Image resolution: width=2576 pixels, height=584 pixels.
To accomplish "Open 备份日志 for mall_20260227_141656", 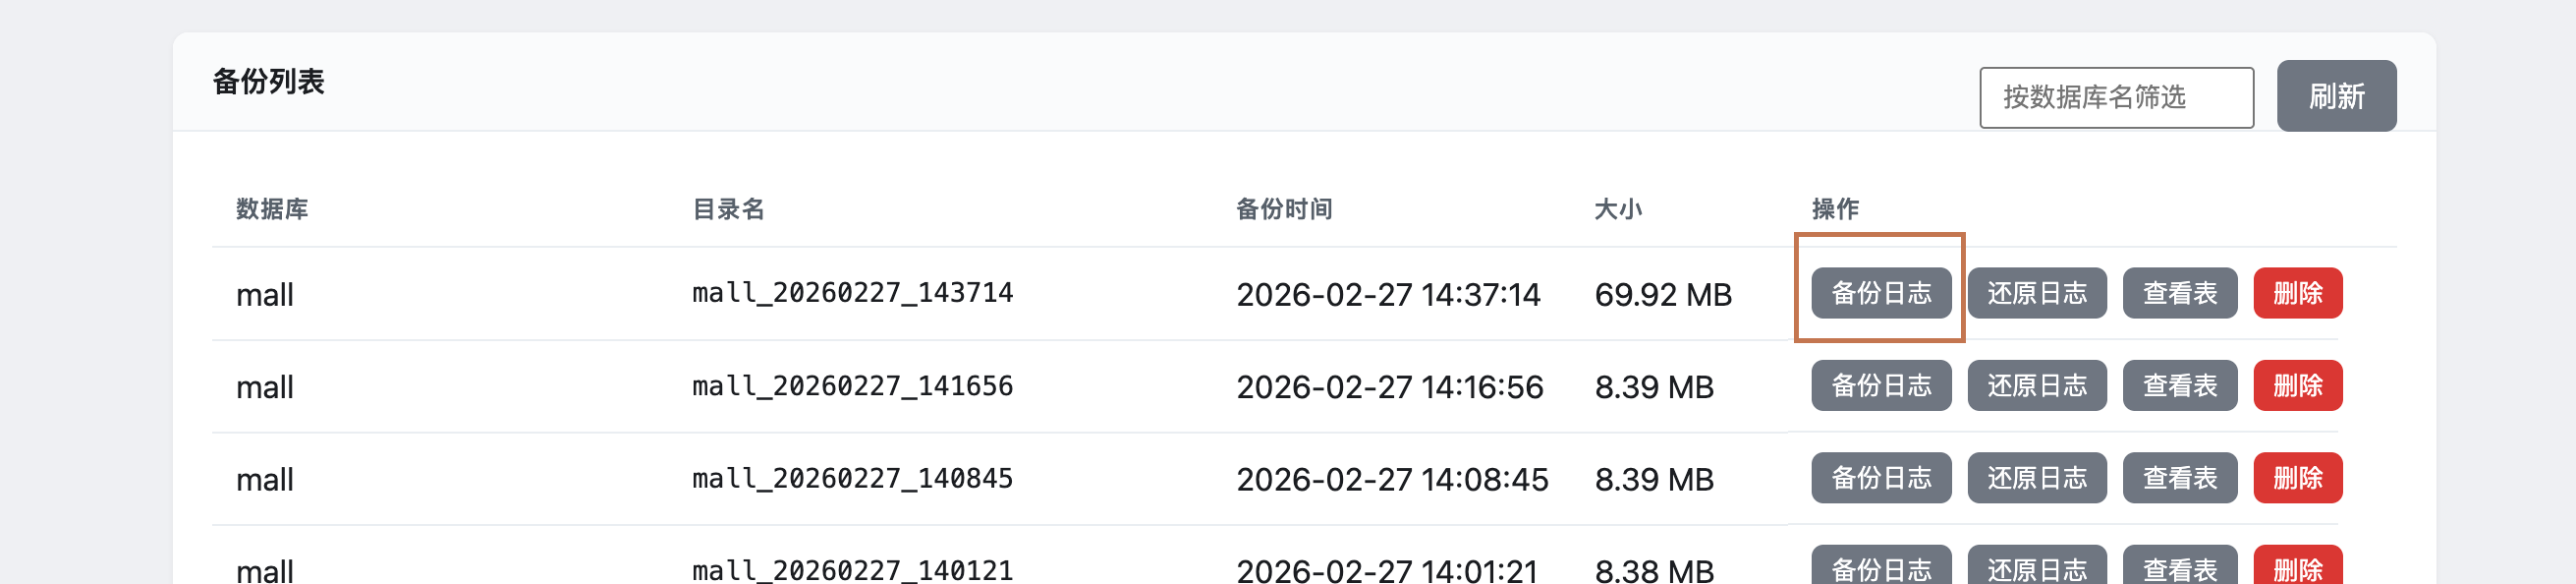I will (x=1880, y=386).
